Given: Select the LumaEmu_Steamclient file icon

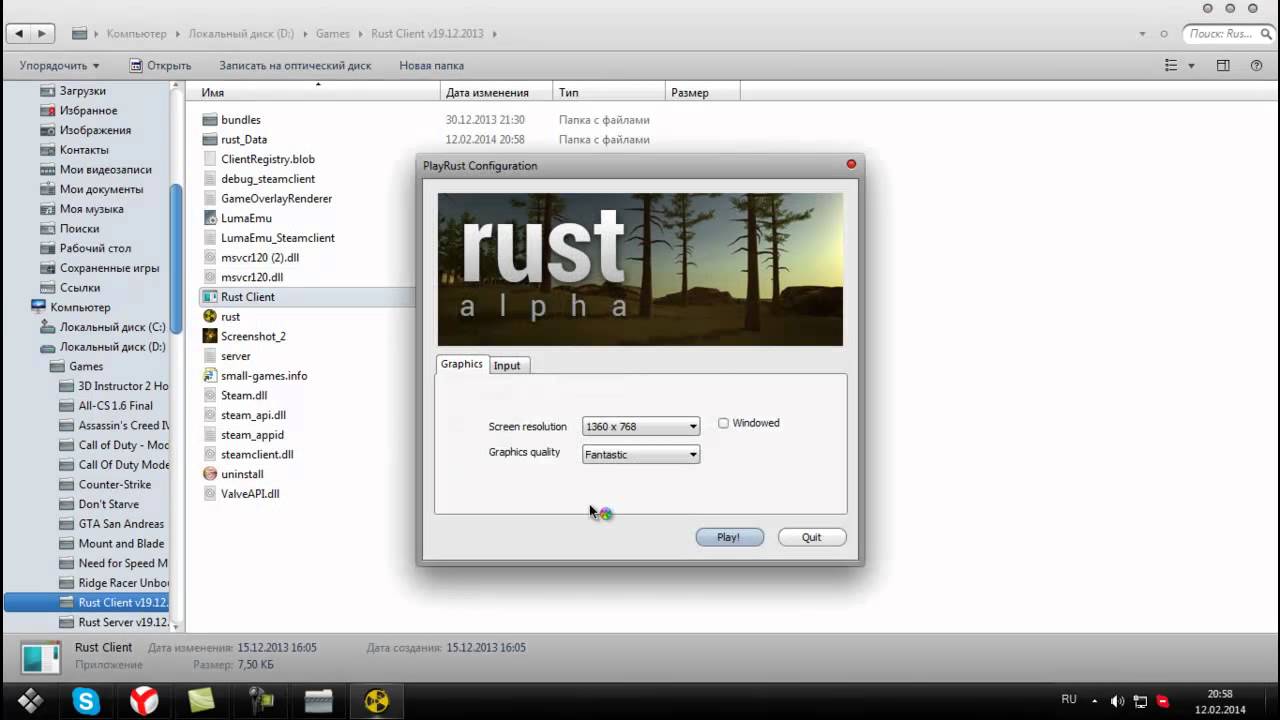Looking at the screenshot, I should pyautogui.click(x=210, y=238).
